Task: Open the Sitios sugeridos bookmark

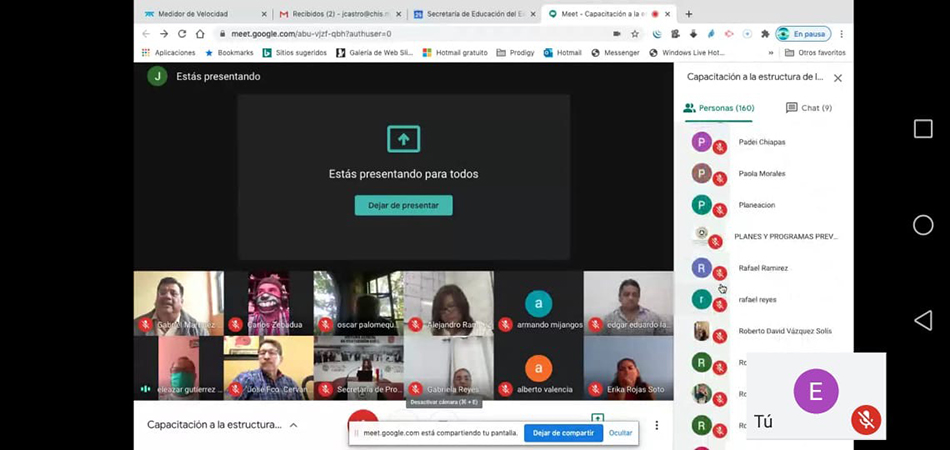Action: pyautogui.click(x=295, y=53)
